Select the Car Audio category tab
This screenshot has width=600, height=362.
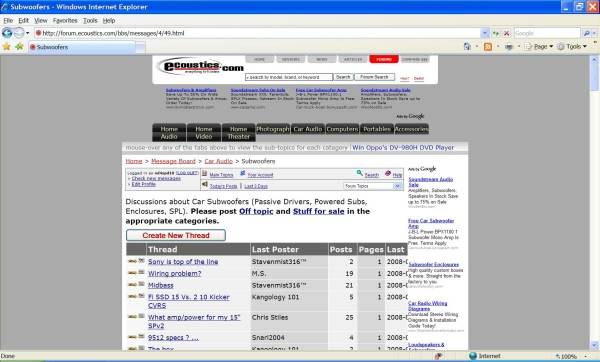[308, 129]
